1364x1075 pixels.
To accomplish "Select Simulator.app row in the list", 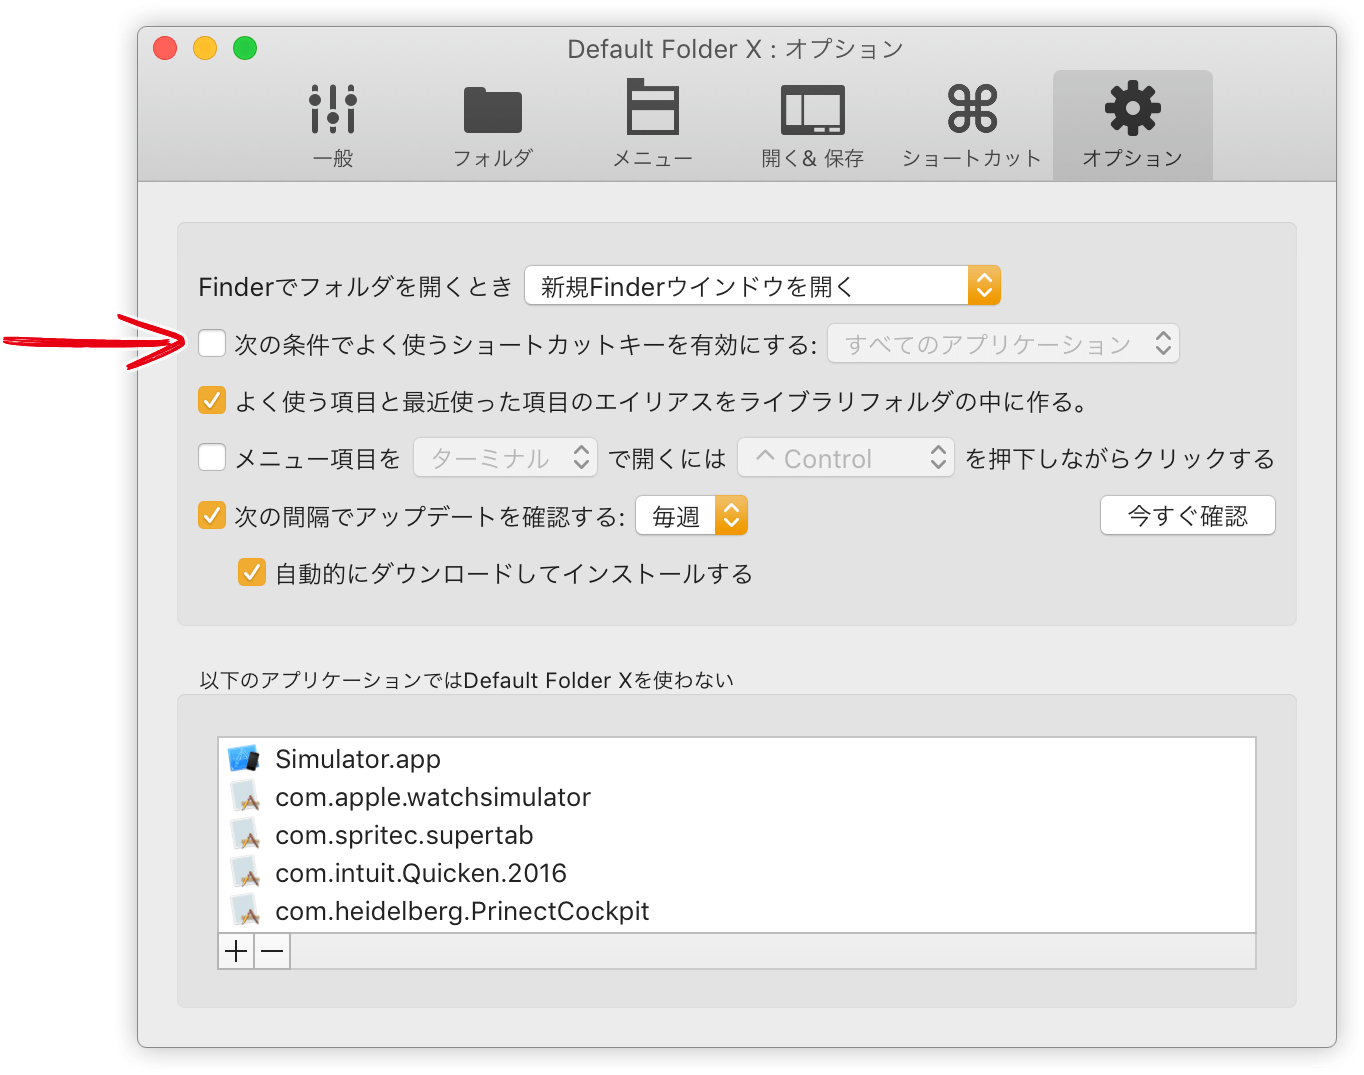I will pos(737,759).
